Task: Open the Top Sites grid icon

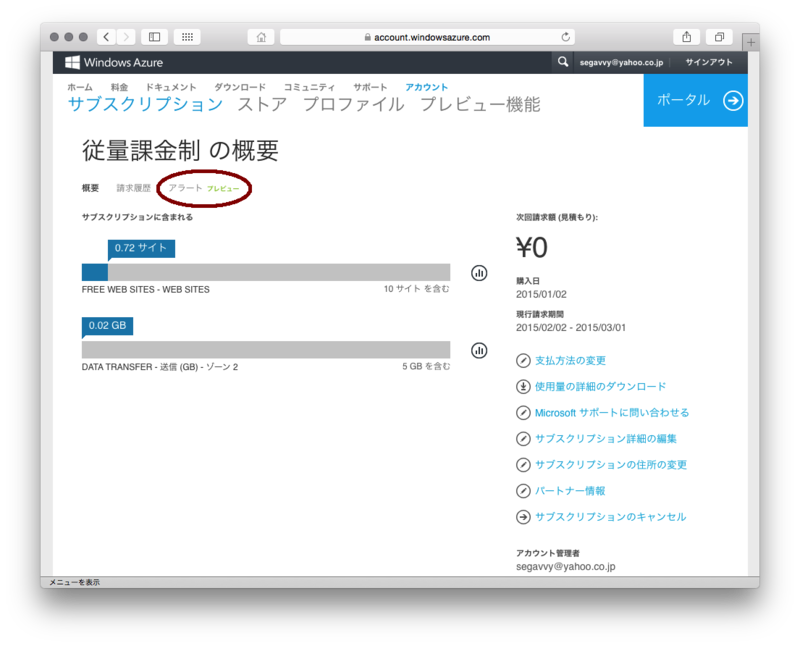Action: point(187,37)
